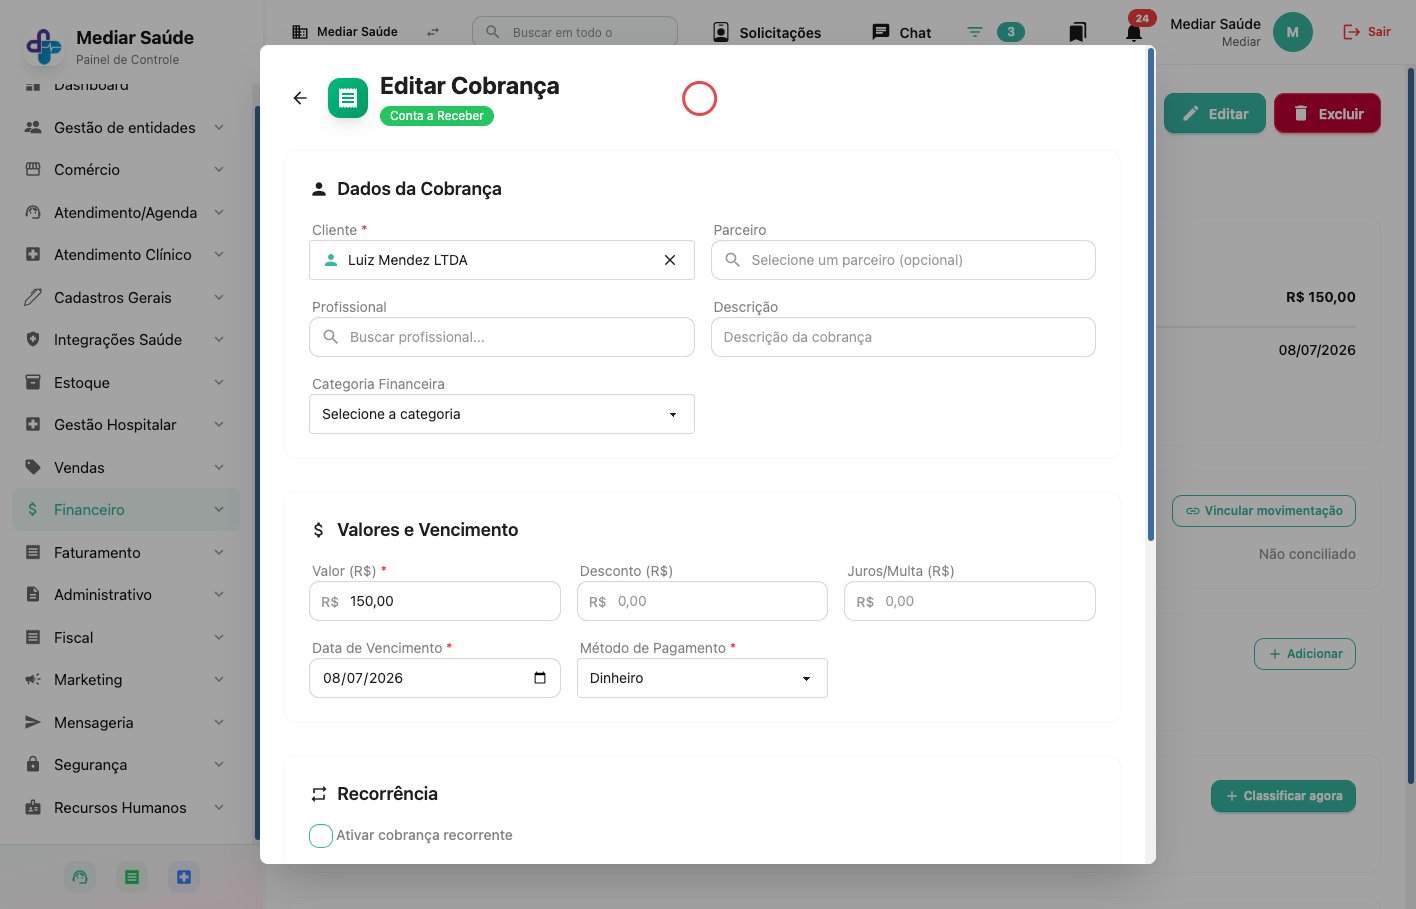Click the switch entity arrows icon
The height and width of the screenshot is (909, 1416).
point(433,32)
